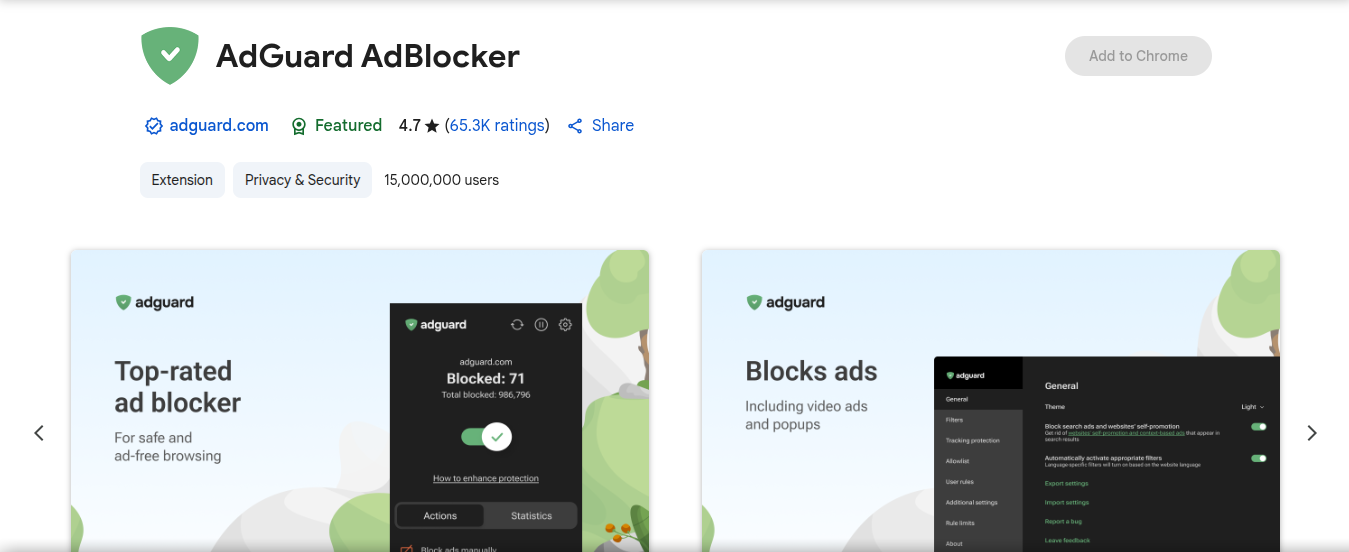
Task: Advance to the next screenshot with right arrow
Action: 1312,433
